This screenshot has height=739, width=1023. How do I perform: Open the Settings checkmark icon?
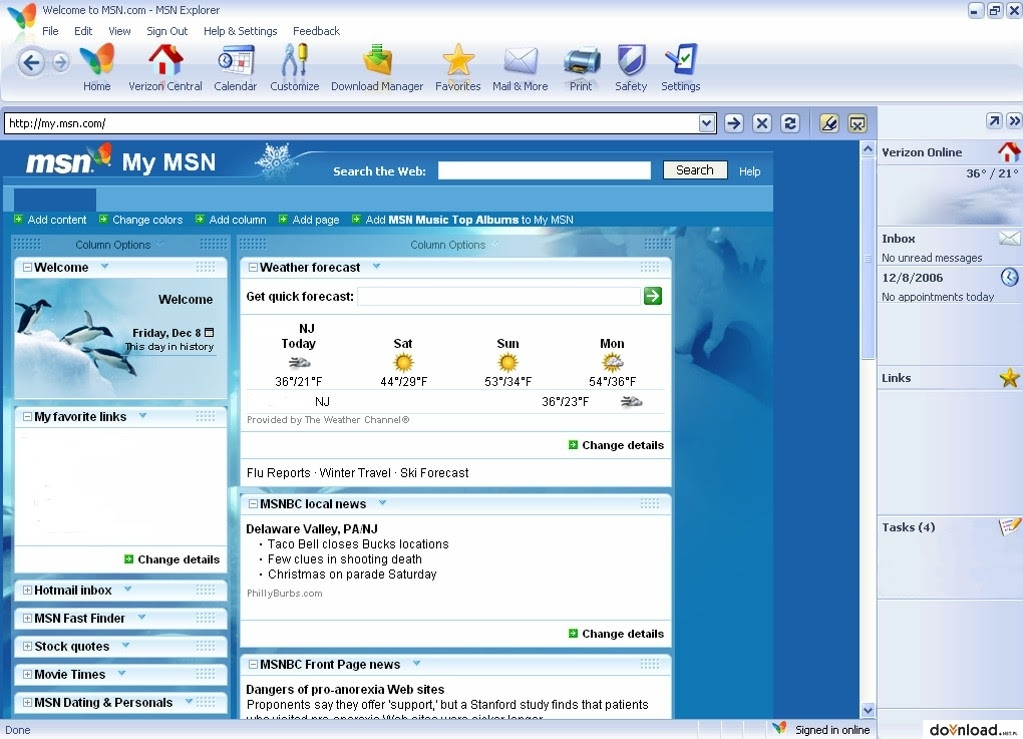coord(681,60)
